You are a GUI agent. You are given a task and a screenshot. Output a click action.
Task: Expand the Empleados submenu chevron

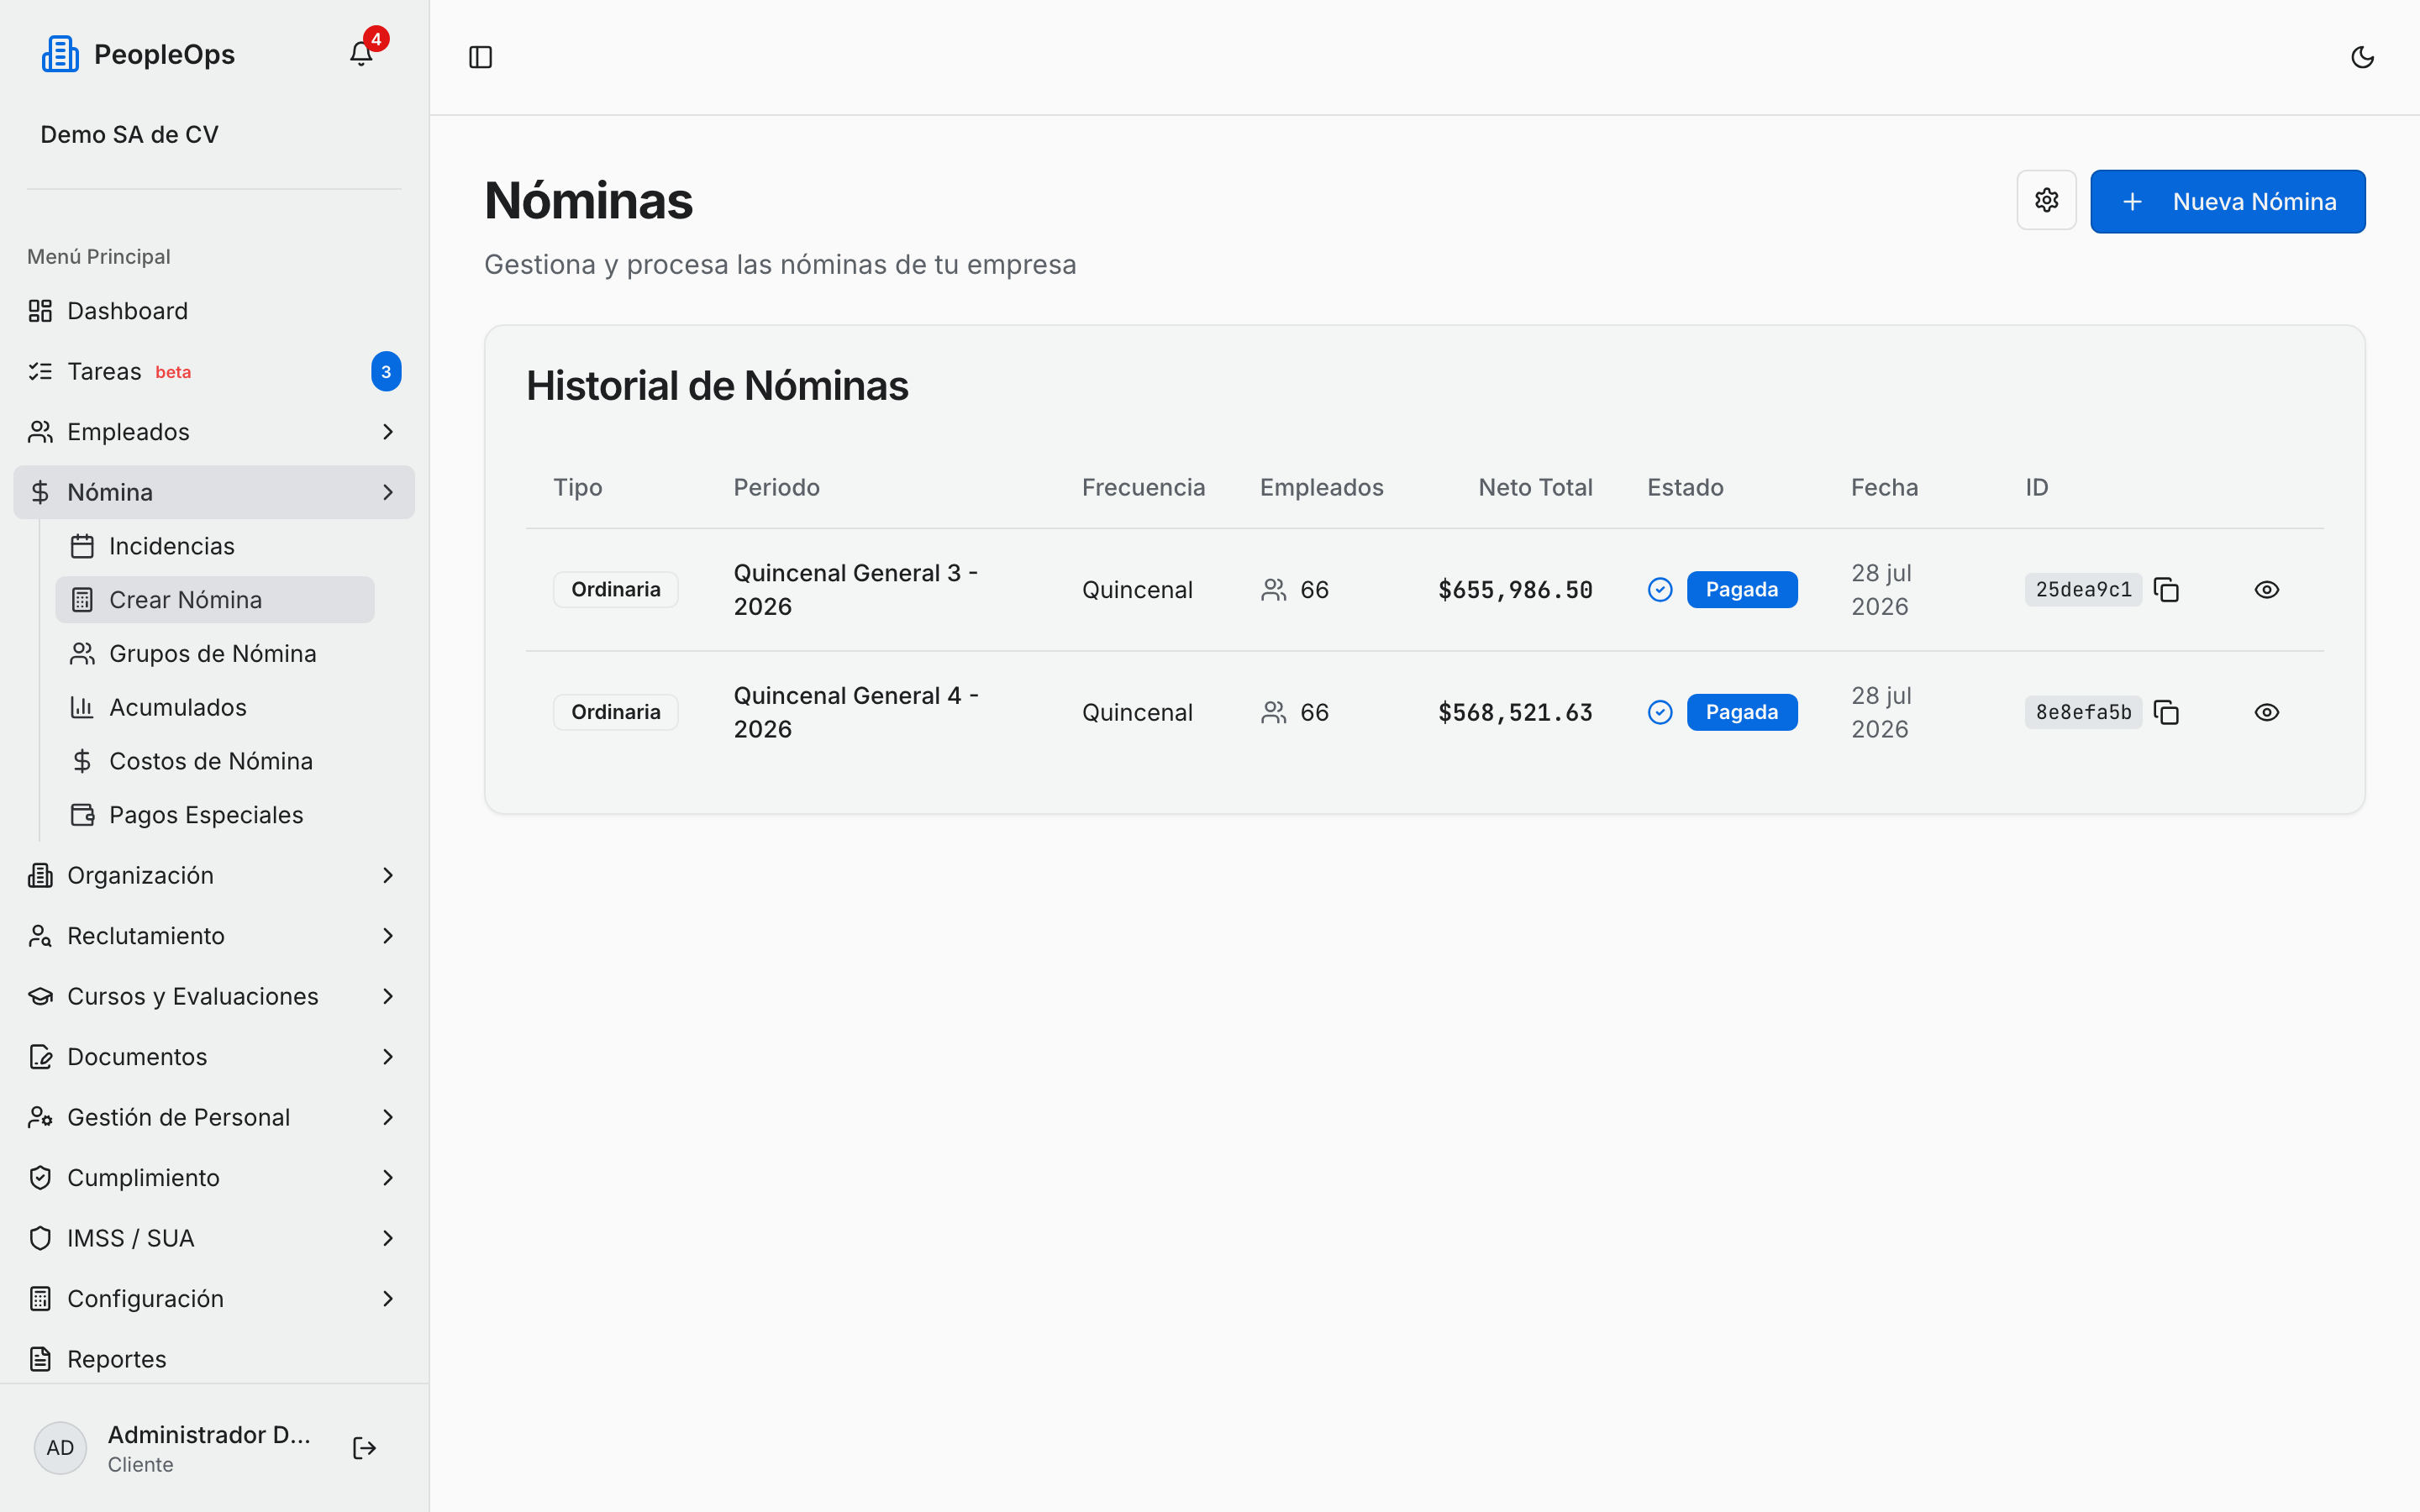pyautogui.click(x=388, y=432)
